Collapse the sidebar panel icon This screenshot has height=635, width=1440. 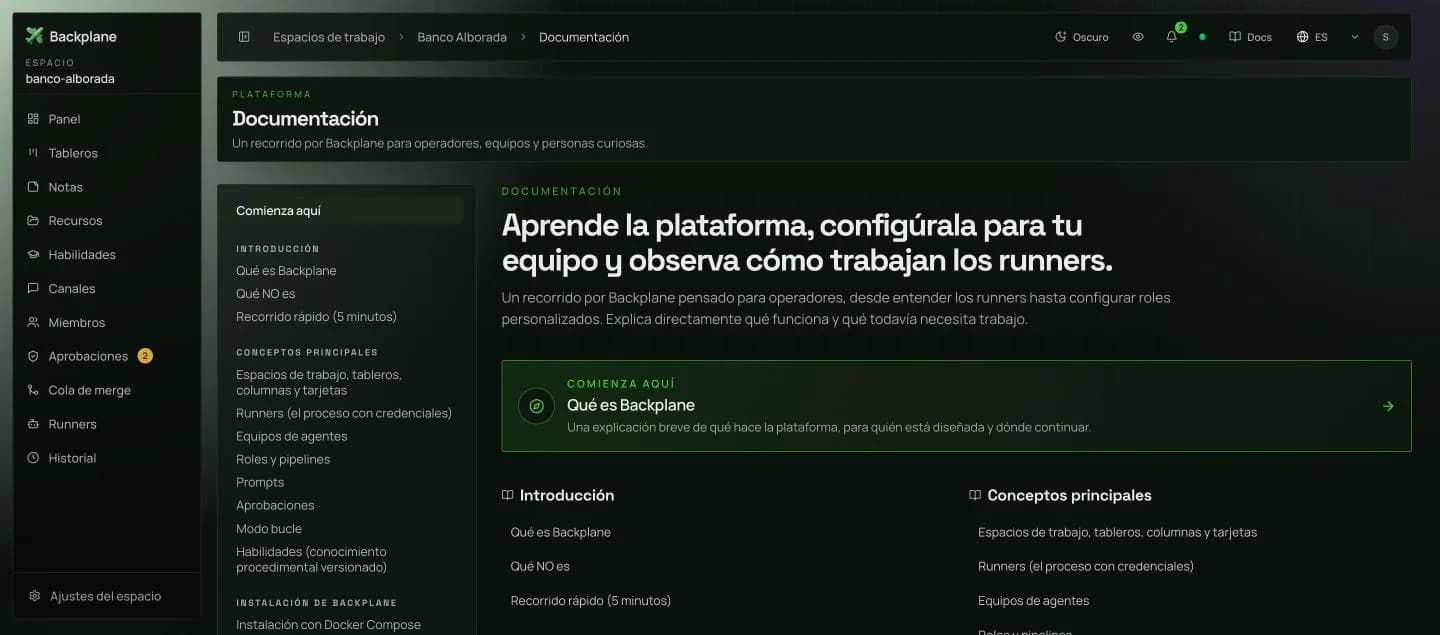coord(244,37)
